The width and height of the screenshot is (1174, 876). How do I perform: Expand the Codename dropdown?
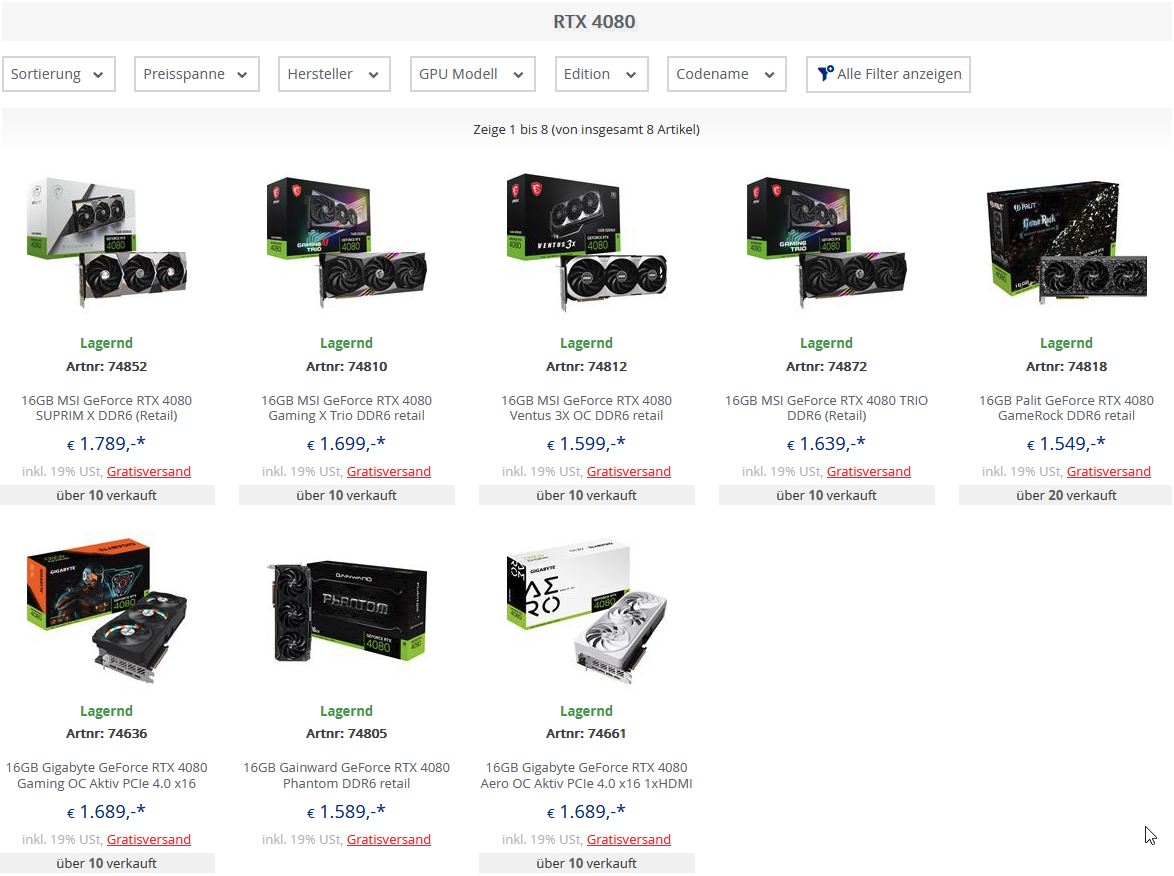(726, 74)
